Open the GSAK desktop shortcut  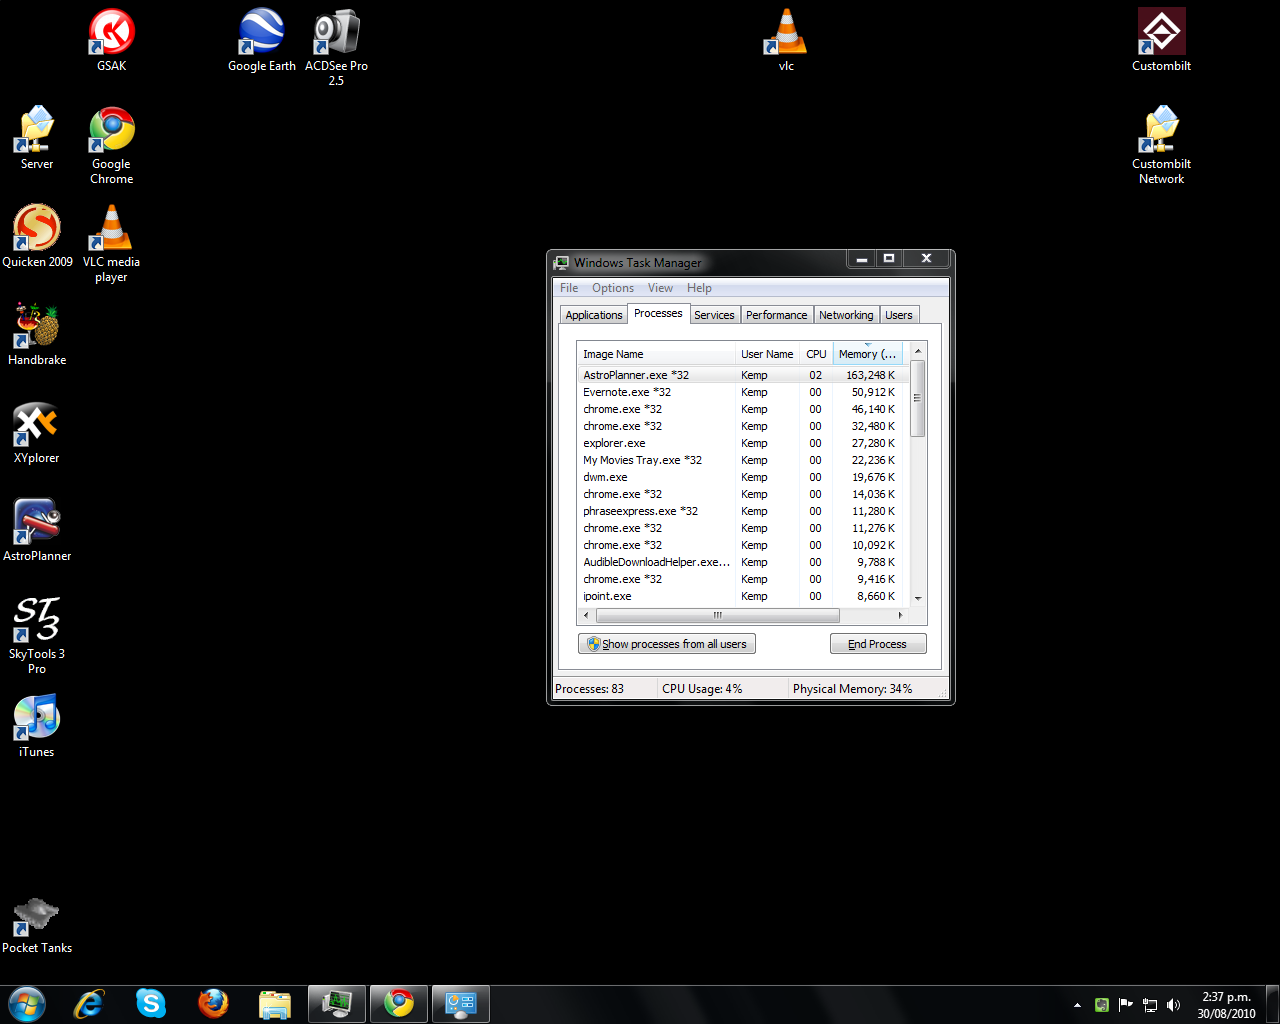(111, 40)
